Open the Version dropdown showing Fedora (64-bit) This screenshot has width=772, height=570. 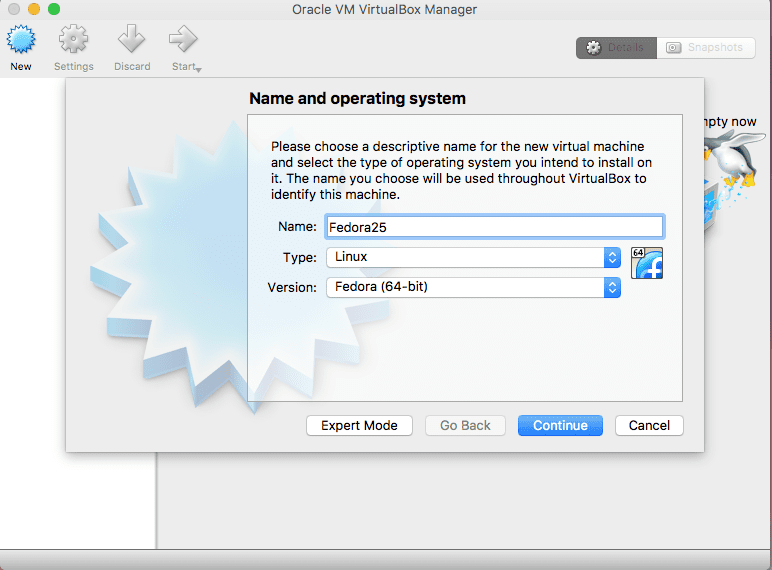click(473, 287)
